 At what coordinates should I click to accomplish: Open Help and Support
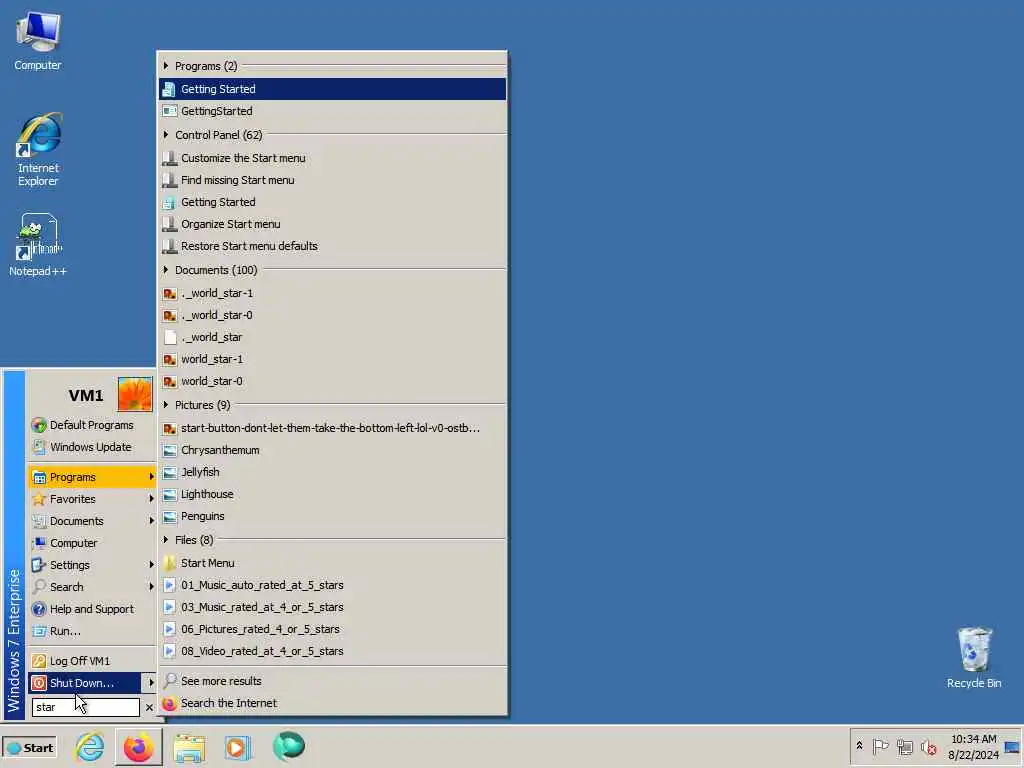tap(91, 609)
